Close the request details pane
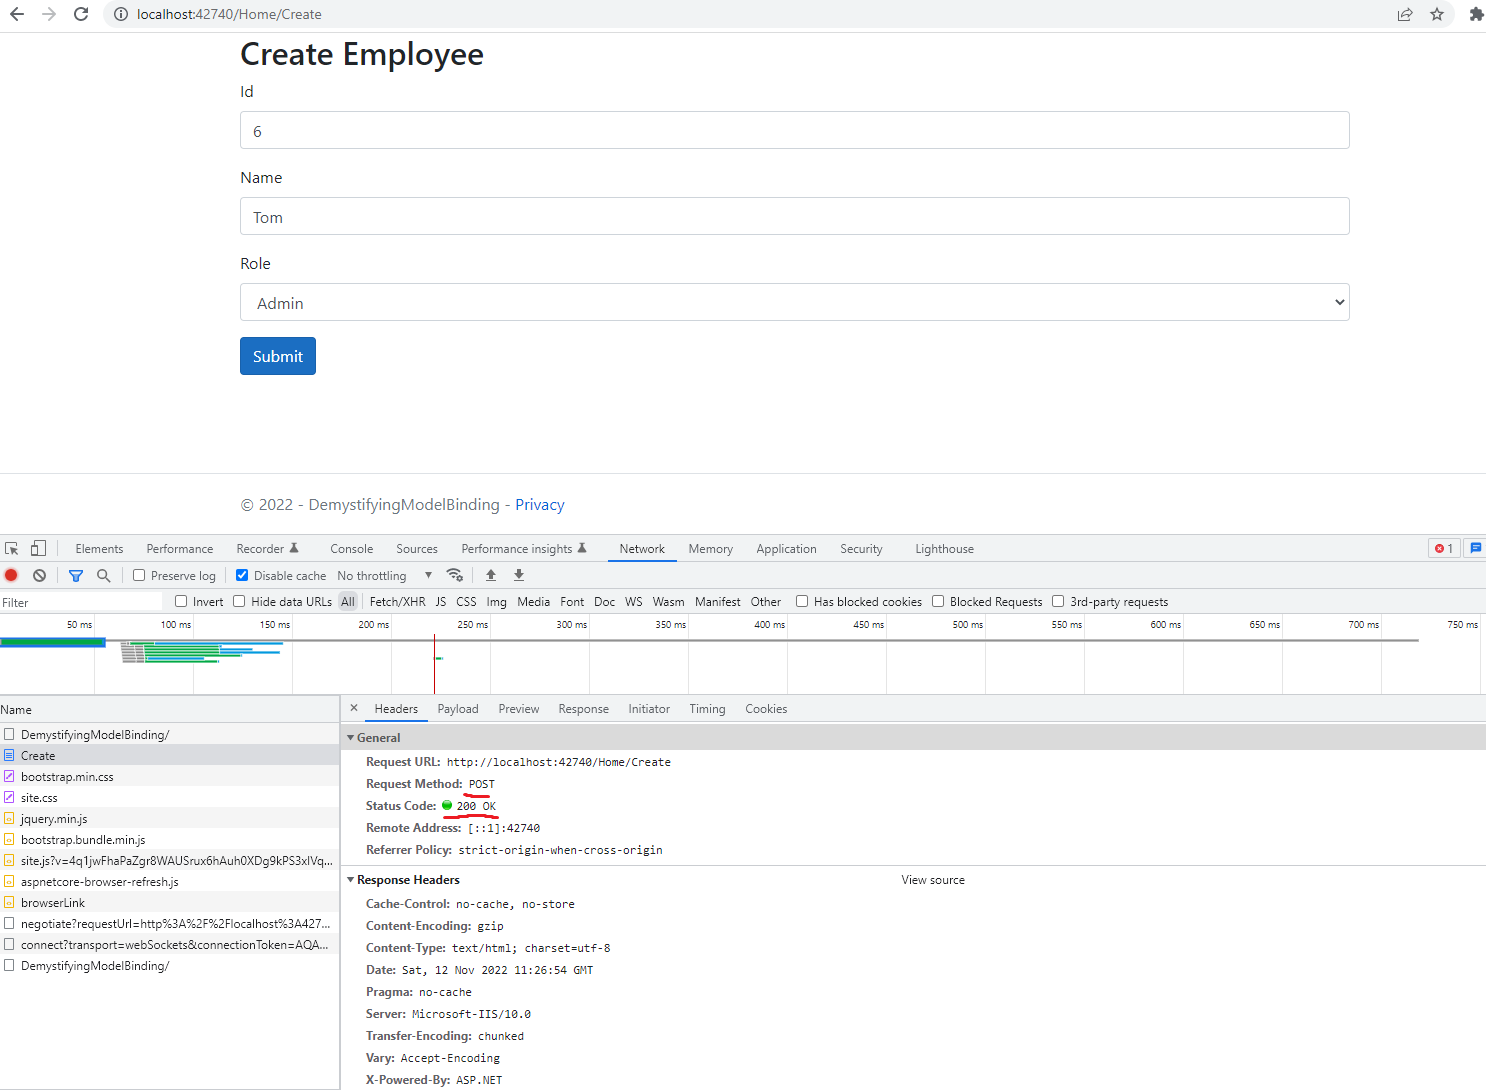This screenshot has width=1486, height=1090. coord(354,708)
